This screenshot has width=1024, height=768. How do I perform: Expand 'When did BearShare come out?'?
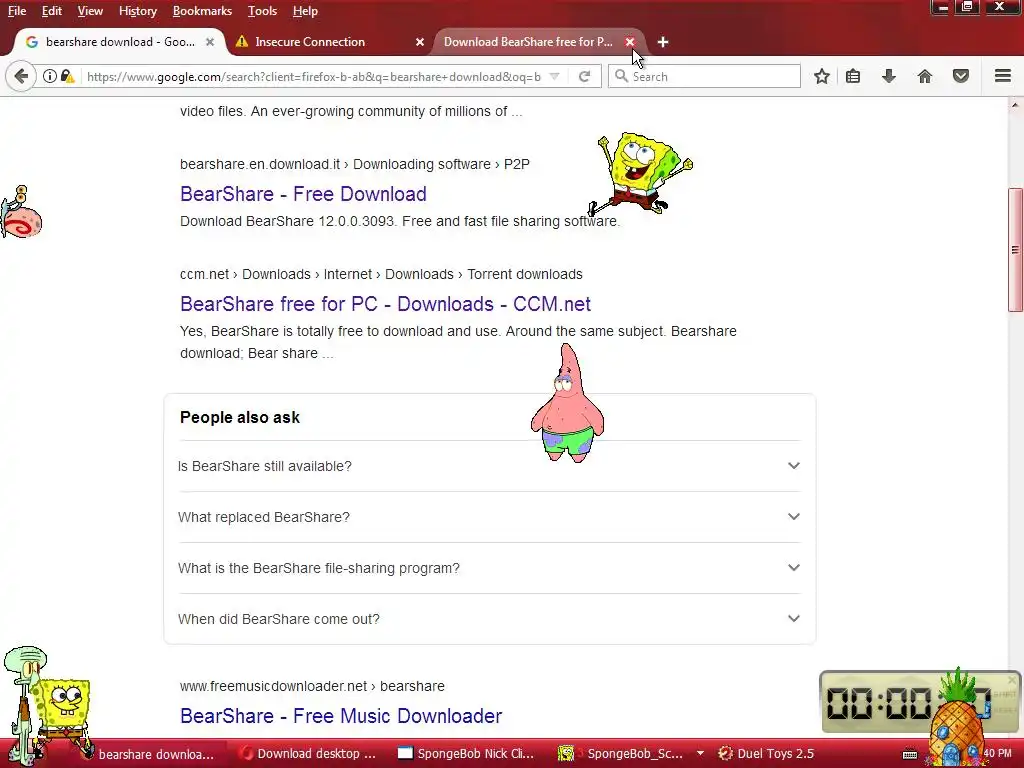click(489, 619)
